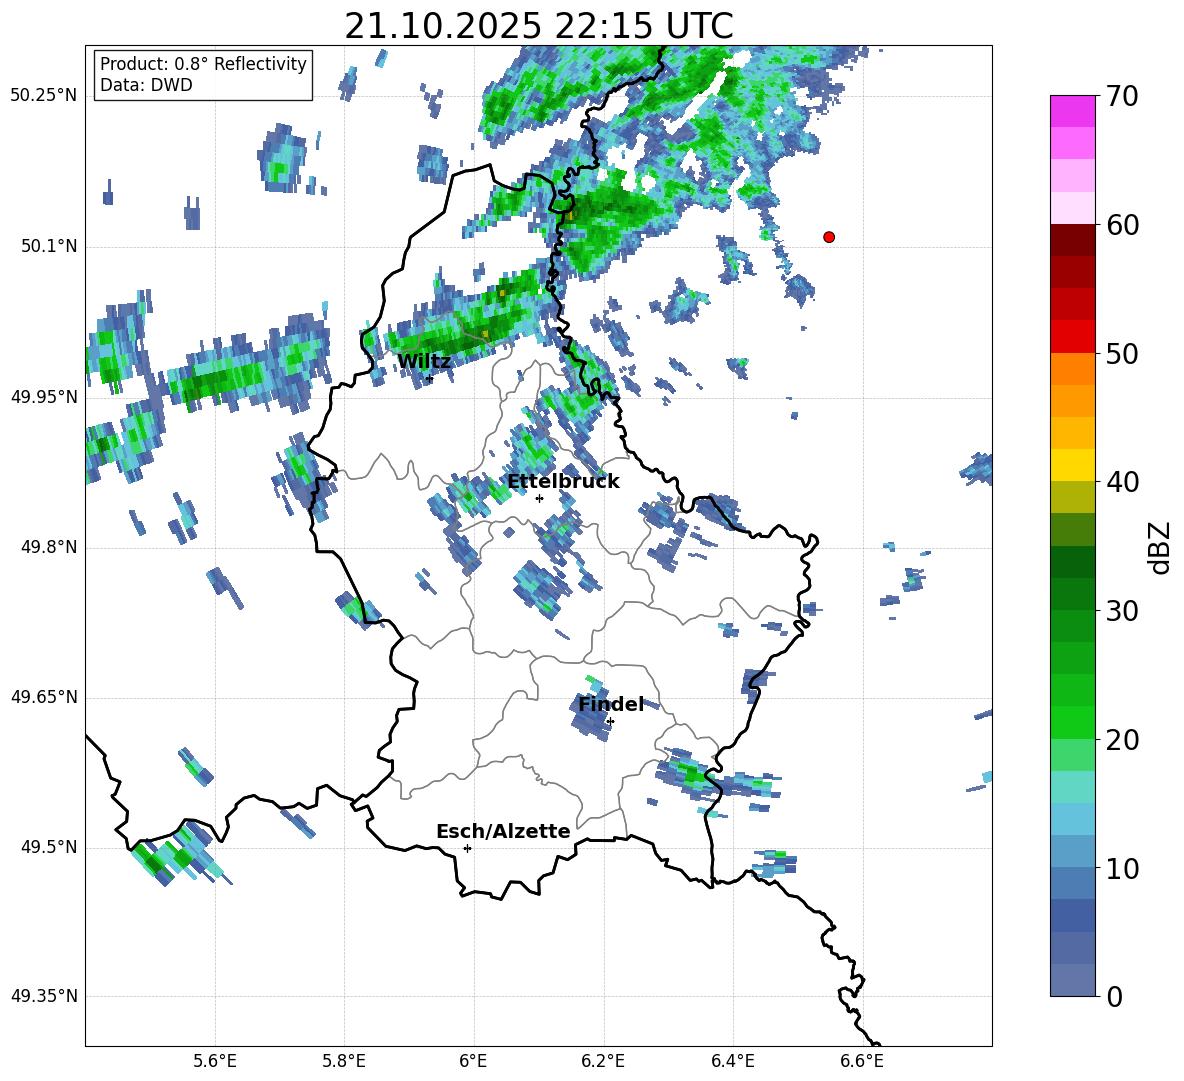Image resolution: width=1184 pixels, height=1081 pixels.
Task: Click the Wiltz city label
Action: click(424, 362)
